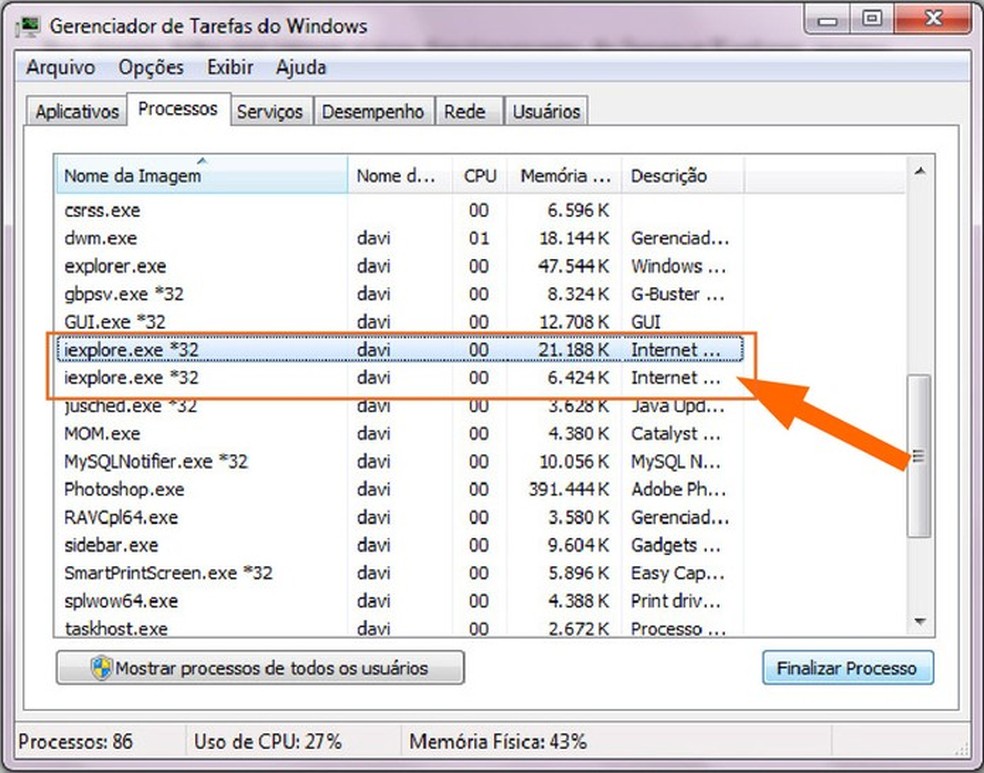Open the Ajuda menu

click(x=299, y=67)
